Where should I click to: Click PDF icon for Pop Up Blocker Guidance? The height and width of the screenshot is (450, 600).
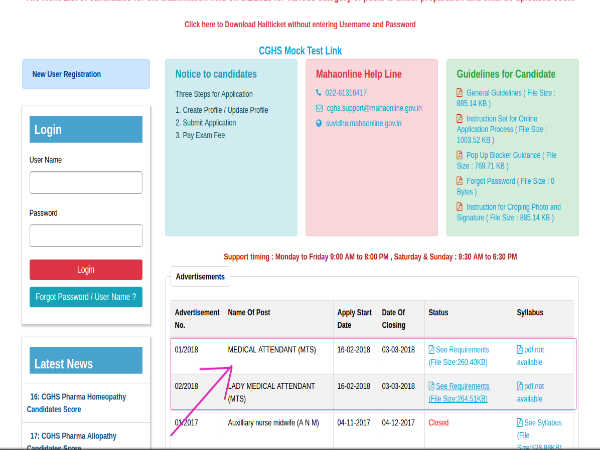click(x=460, y=155)
